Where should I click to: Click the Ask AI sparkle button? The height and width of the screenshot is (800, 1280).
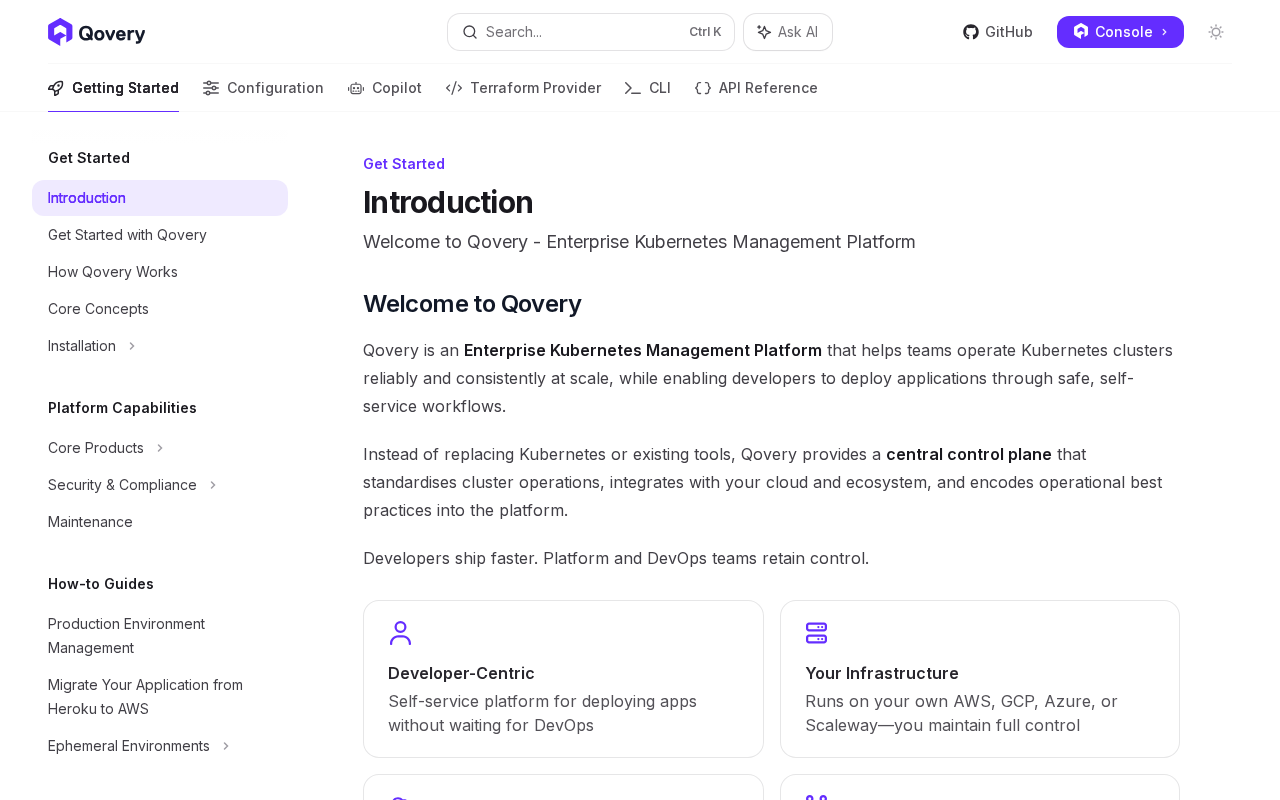click(x=787, y=32)
